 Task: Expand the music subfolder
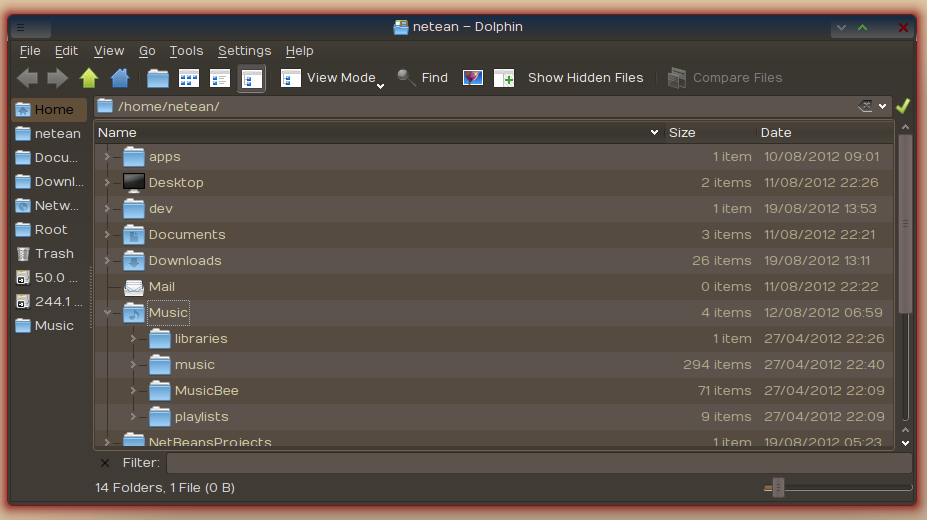click(x=133, y=365)
